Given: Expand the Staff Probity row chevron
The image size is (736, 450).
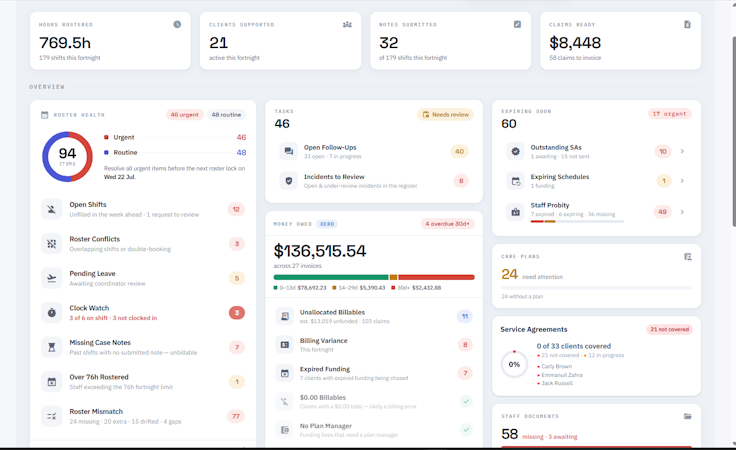Looking at the screenshot, I should click(682, 212).
